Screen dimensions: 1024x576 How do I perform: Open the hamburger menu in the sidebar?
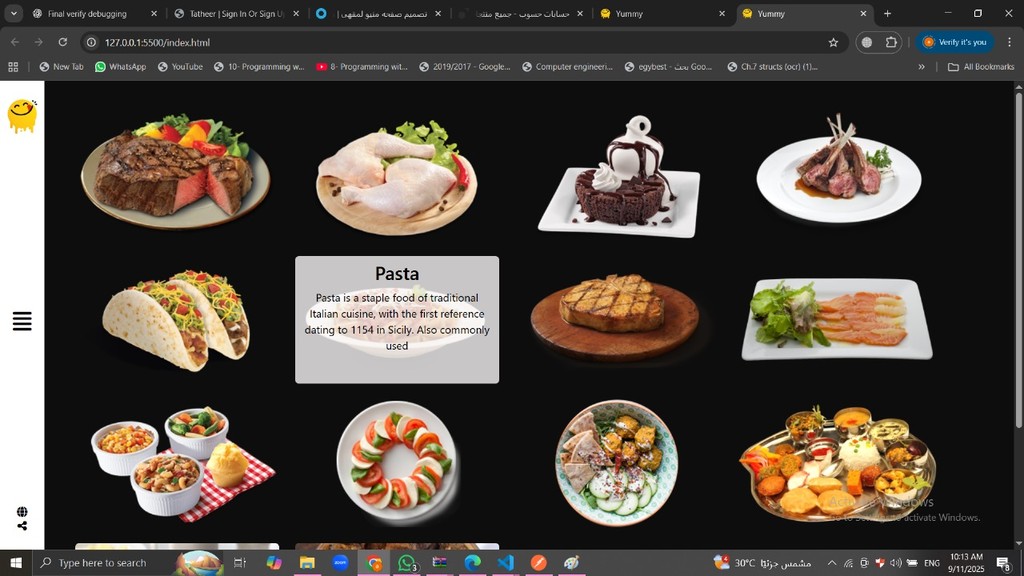pos(22,321)
